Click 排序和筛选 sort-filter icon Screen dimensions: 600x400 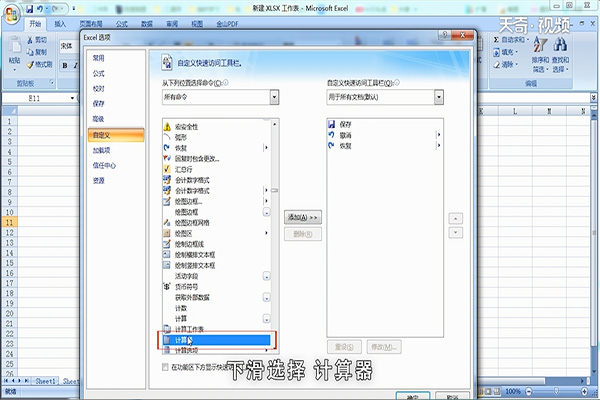pos(540,45)
